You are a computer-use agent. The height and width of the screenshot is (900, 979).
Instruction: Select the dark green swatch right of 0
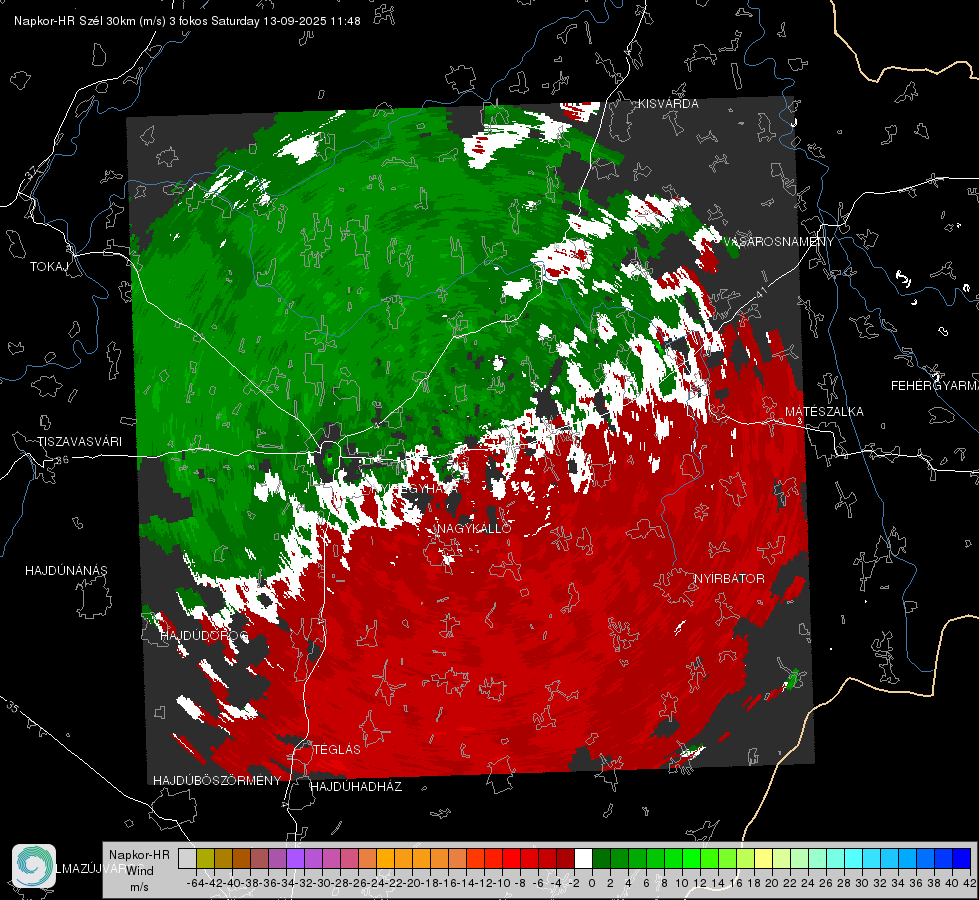click(601, 859)
